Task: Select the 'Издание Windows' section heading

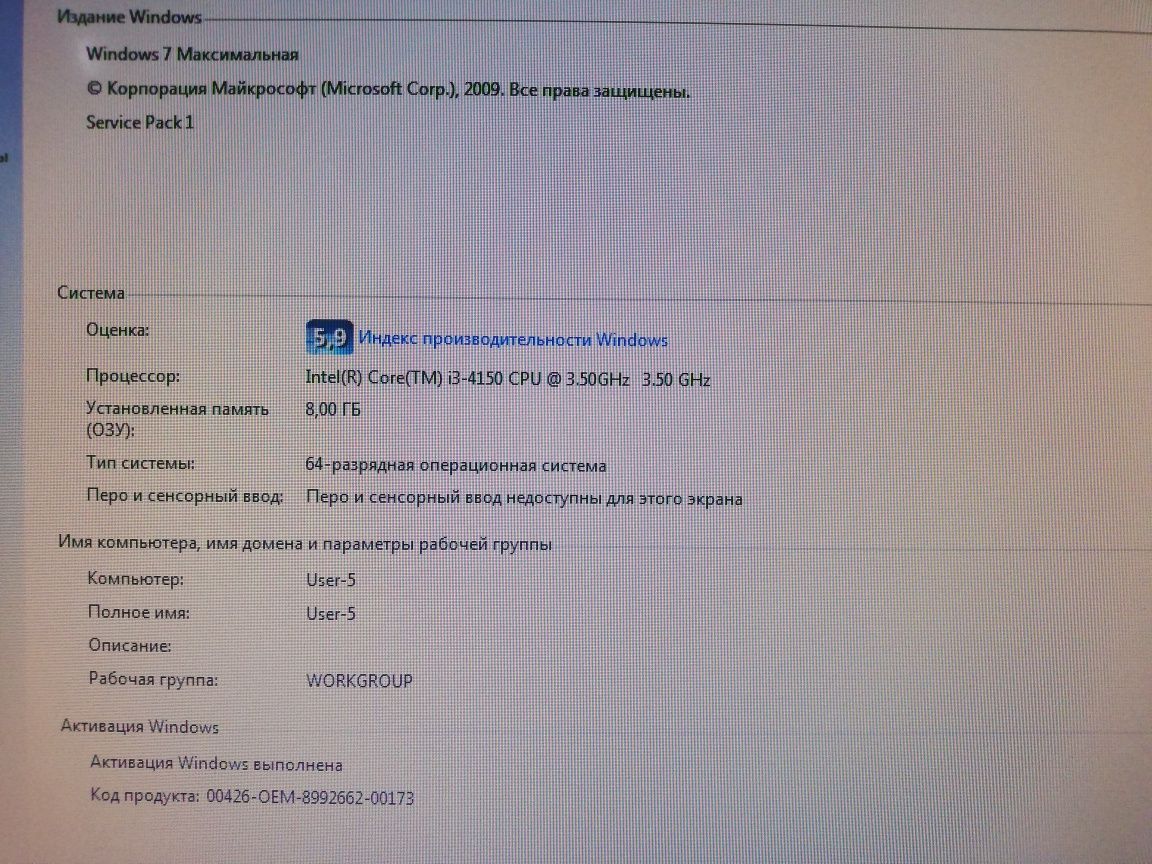Action: (129, 17)
